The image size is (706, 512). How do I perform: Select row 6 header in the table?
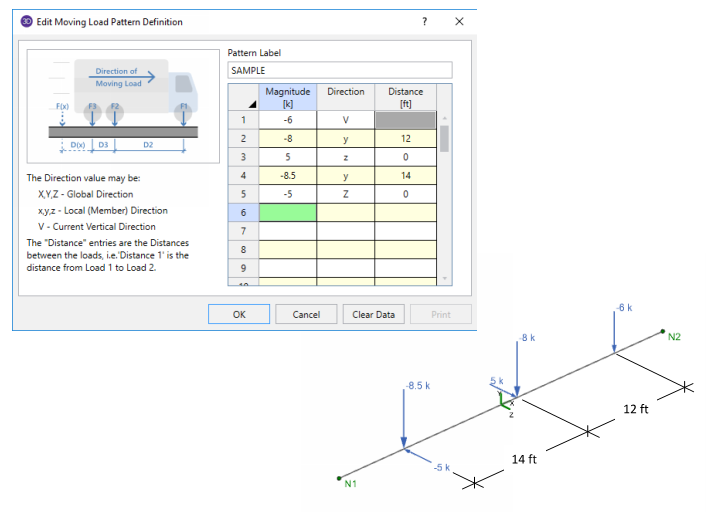(244, 213)
